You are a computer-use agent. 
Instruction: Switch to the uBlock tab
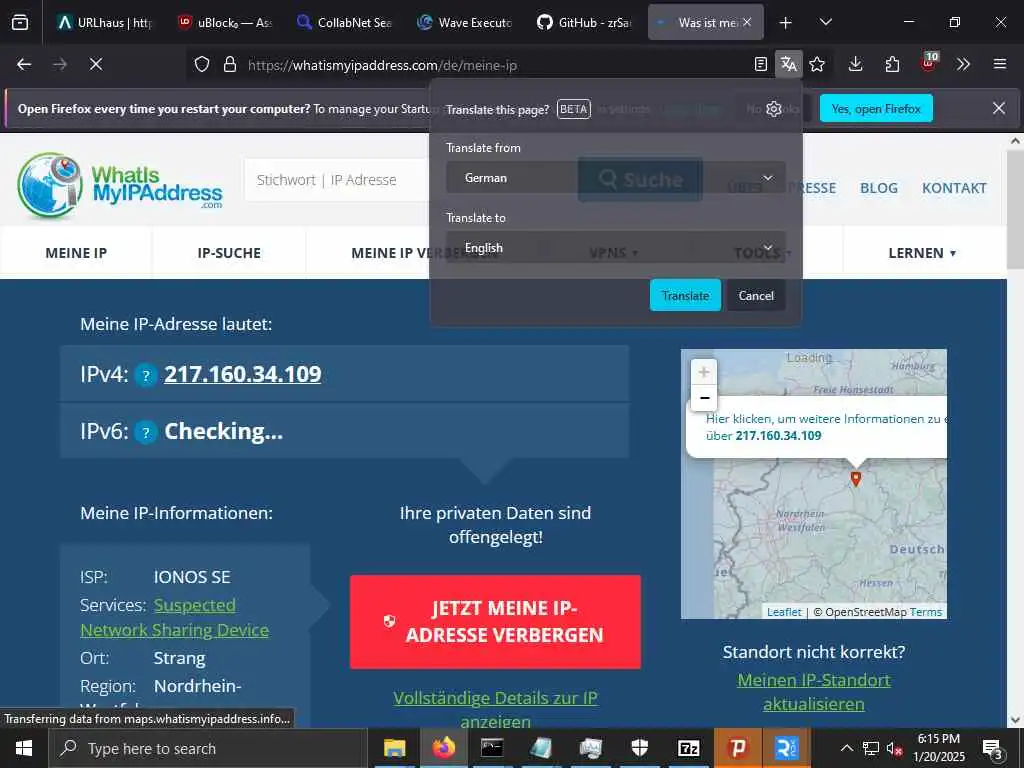[225, 22]
